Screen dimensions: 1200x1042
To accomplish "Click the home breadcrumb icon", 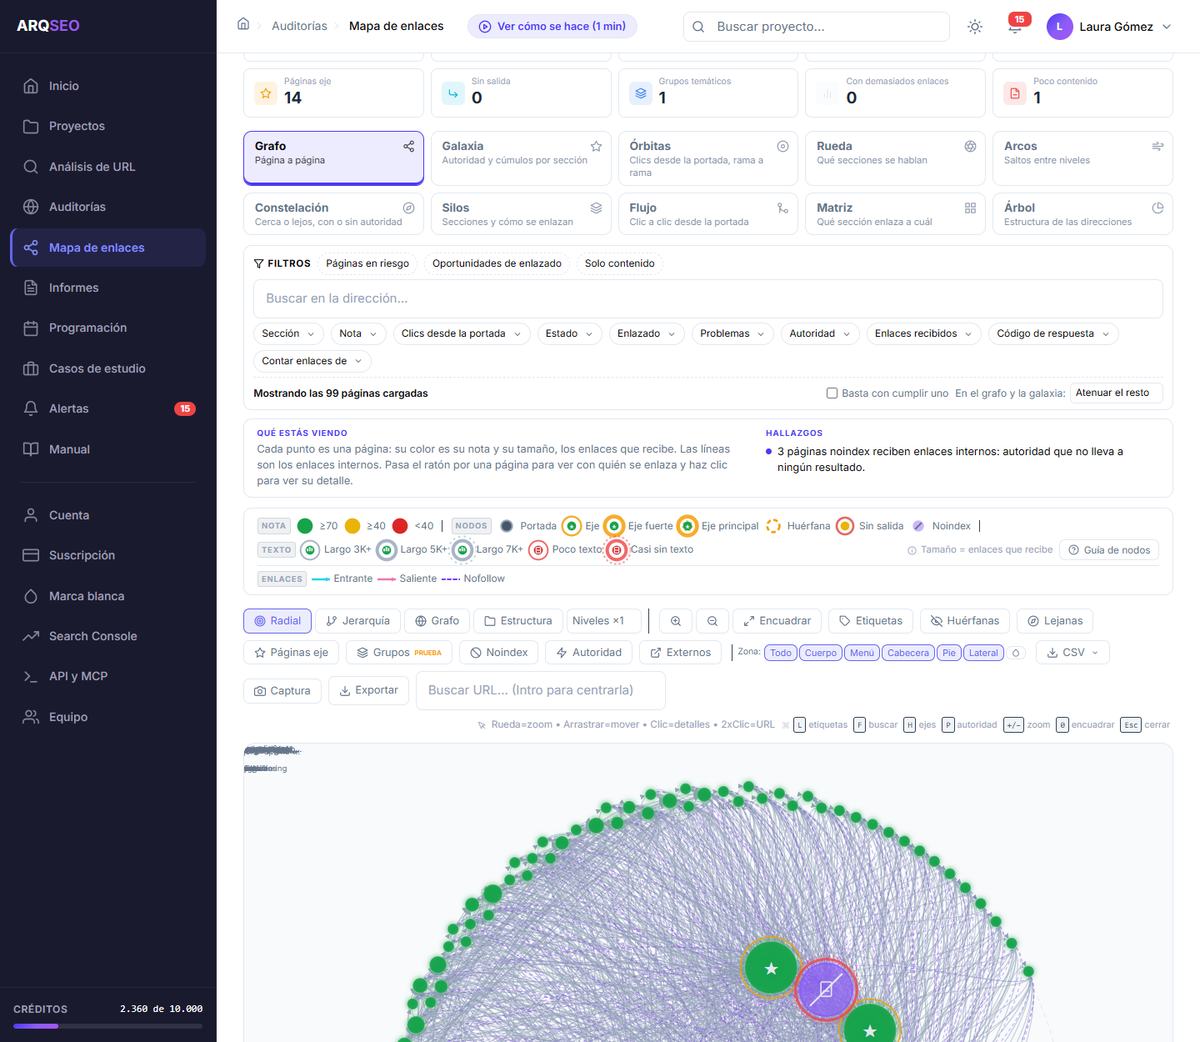I will 243,24.
